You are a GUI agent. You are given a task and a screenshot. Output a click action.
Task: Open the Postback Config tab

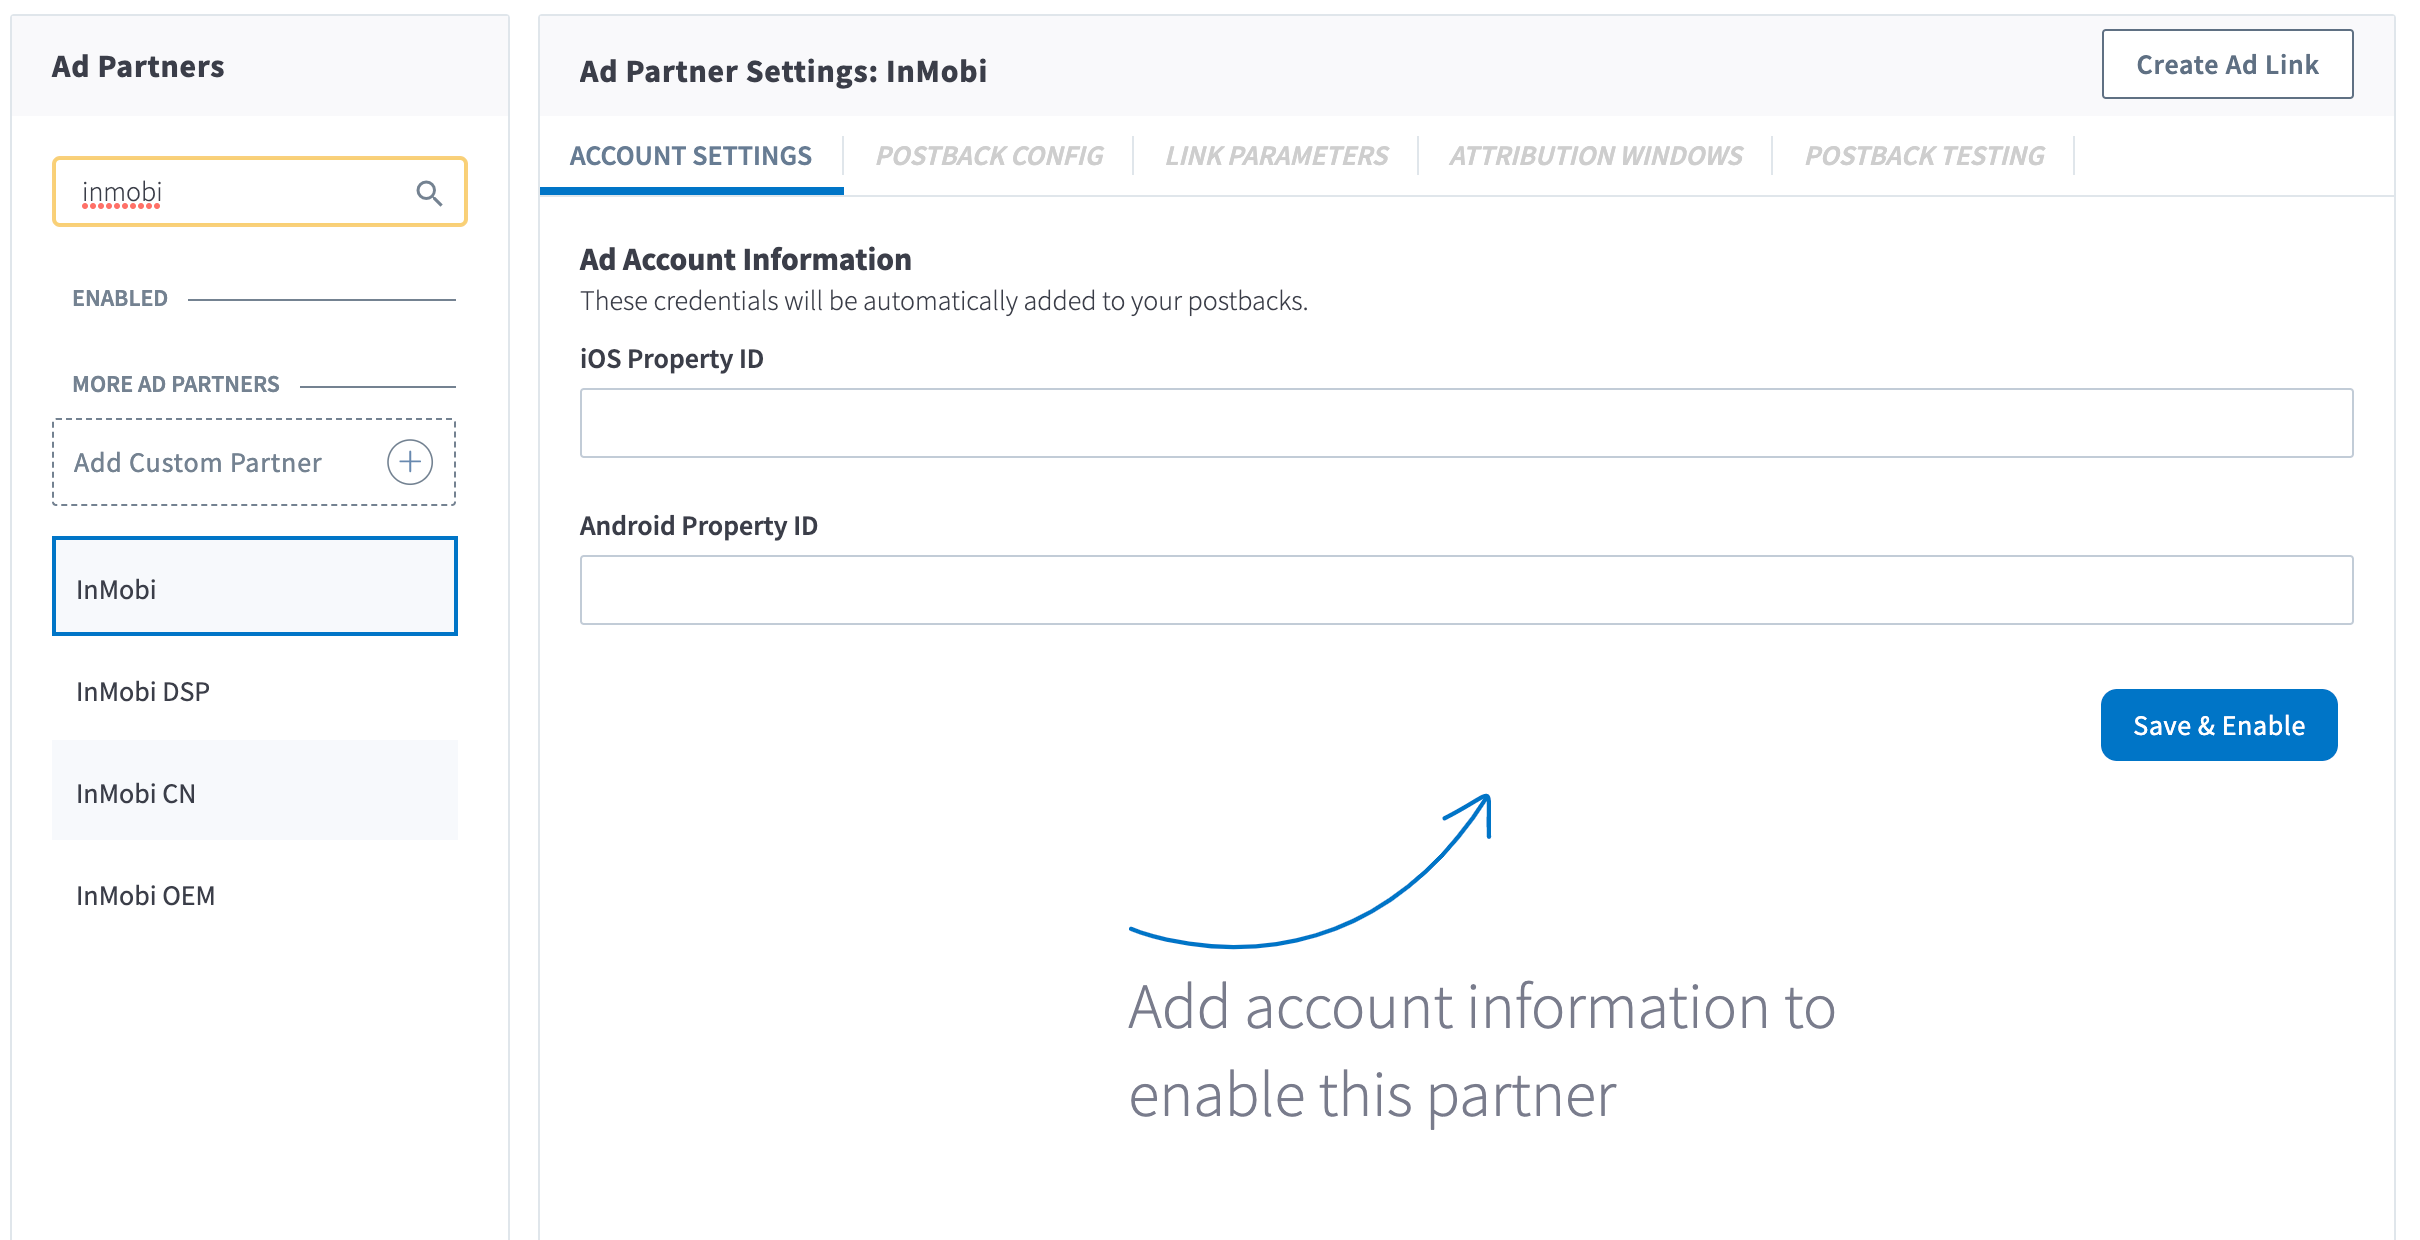(989, 157)
